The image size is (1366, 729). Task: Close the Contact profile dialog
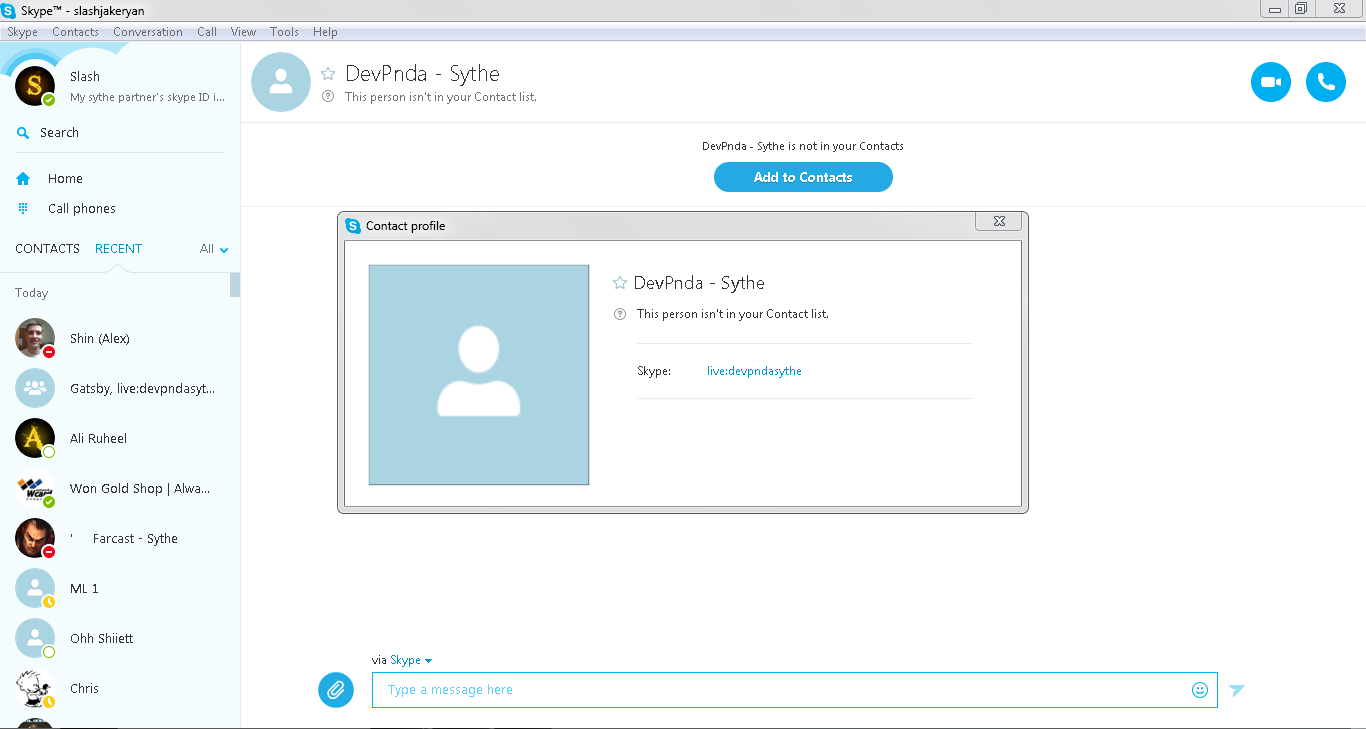(x=999, y=221)
